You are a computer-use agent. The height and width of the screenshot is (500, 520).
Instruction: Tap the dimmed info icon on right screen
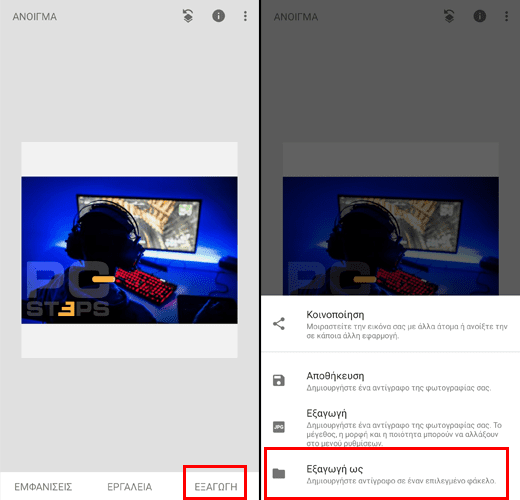(480, 16)
